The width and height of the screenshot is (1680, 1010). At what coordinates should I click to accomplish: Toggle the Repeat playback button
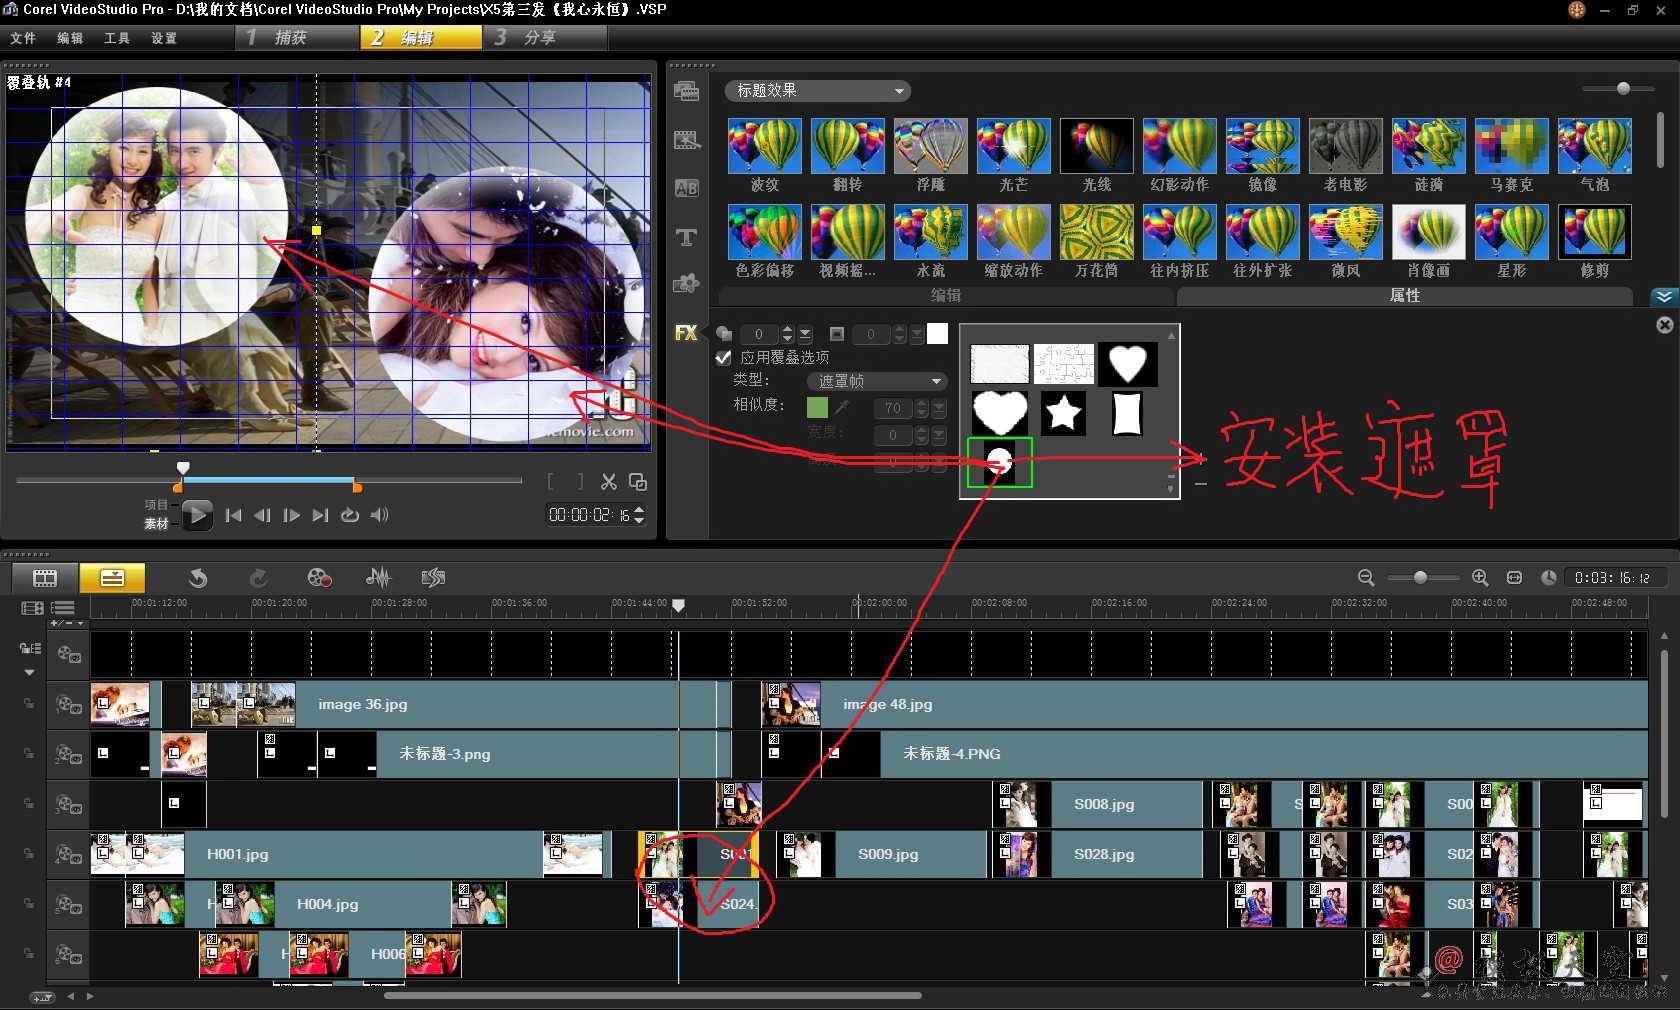point(349,515)
